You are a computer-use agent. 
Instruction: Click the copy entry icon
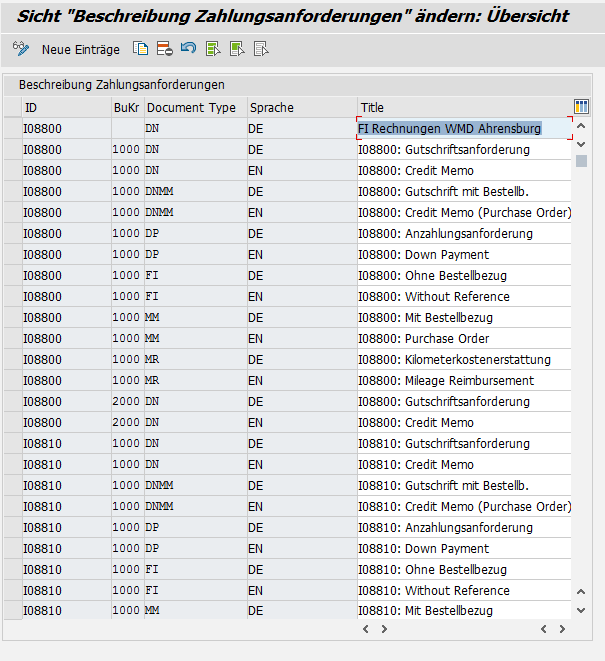pyautogui.click(x=141, y=49)
